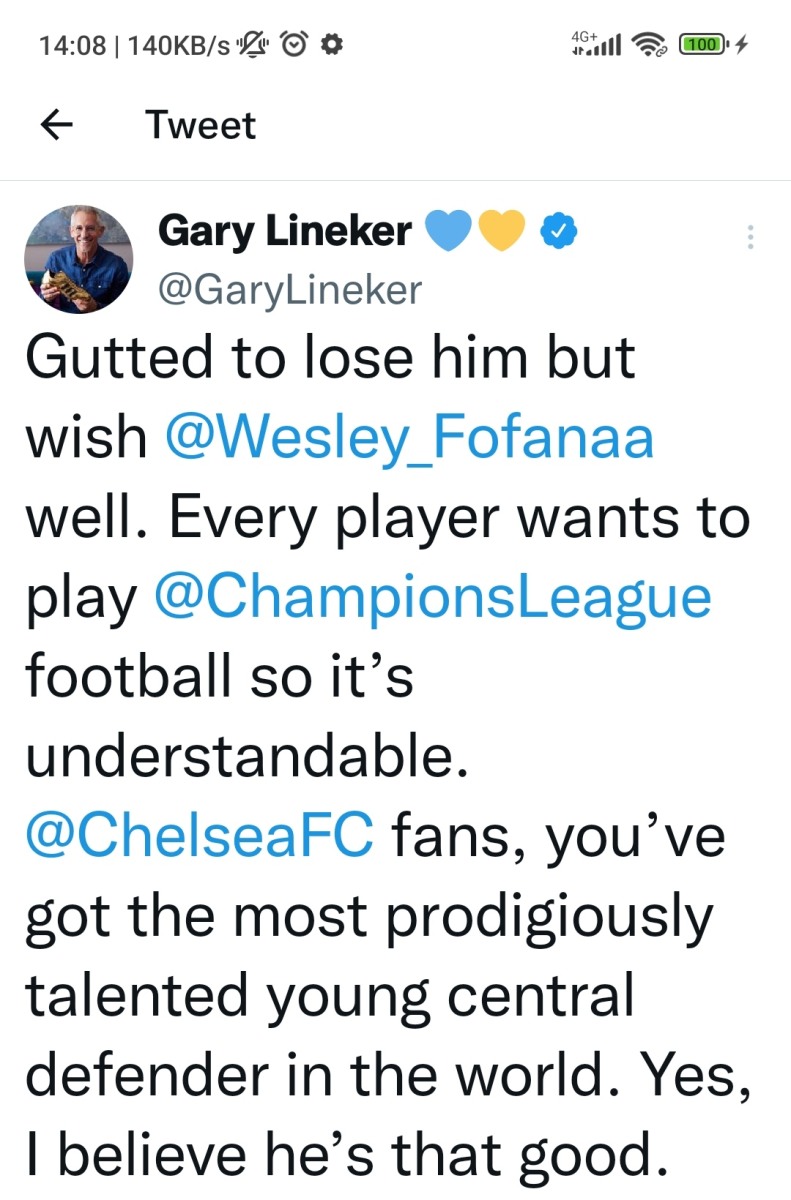Open the @ChampionsLeague mention
This screenshot has height=1200, width=791.
433,596
